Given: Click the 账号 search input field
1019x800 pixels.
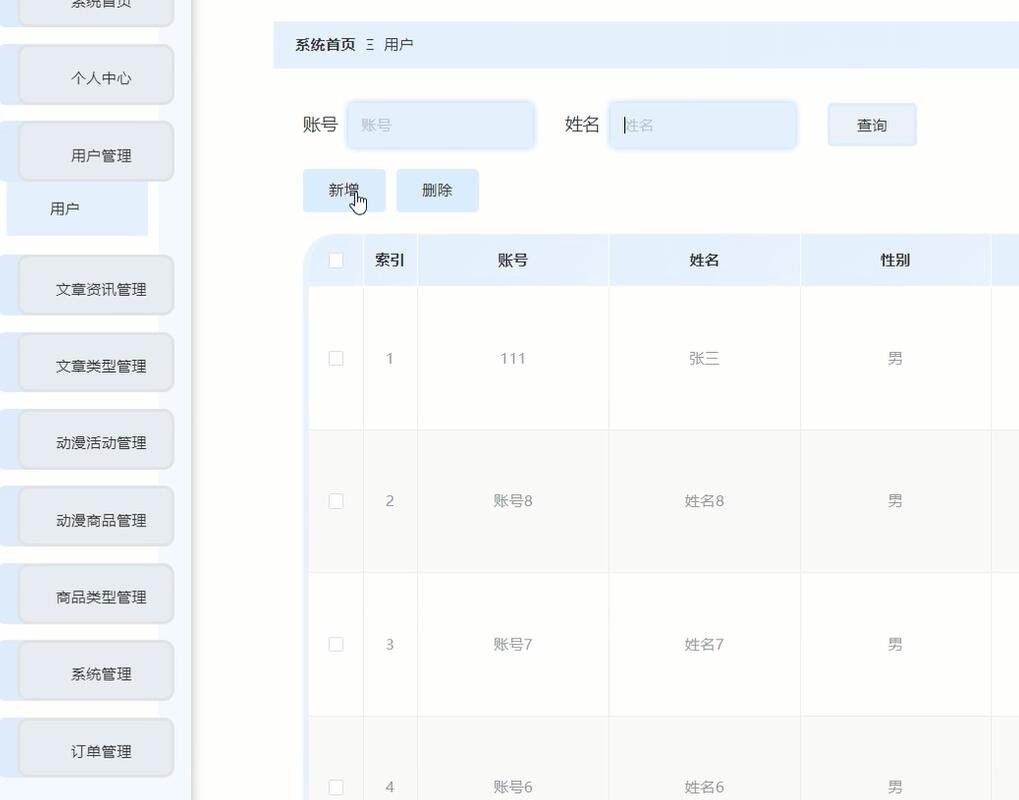Looking at the screenshot, I should click(441, 124).
